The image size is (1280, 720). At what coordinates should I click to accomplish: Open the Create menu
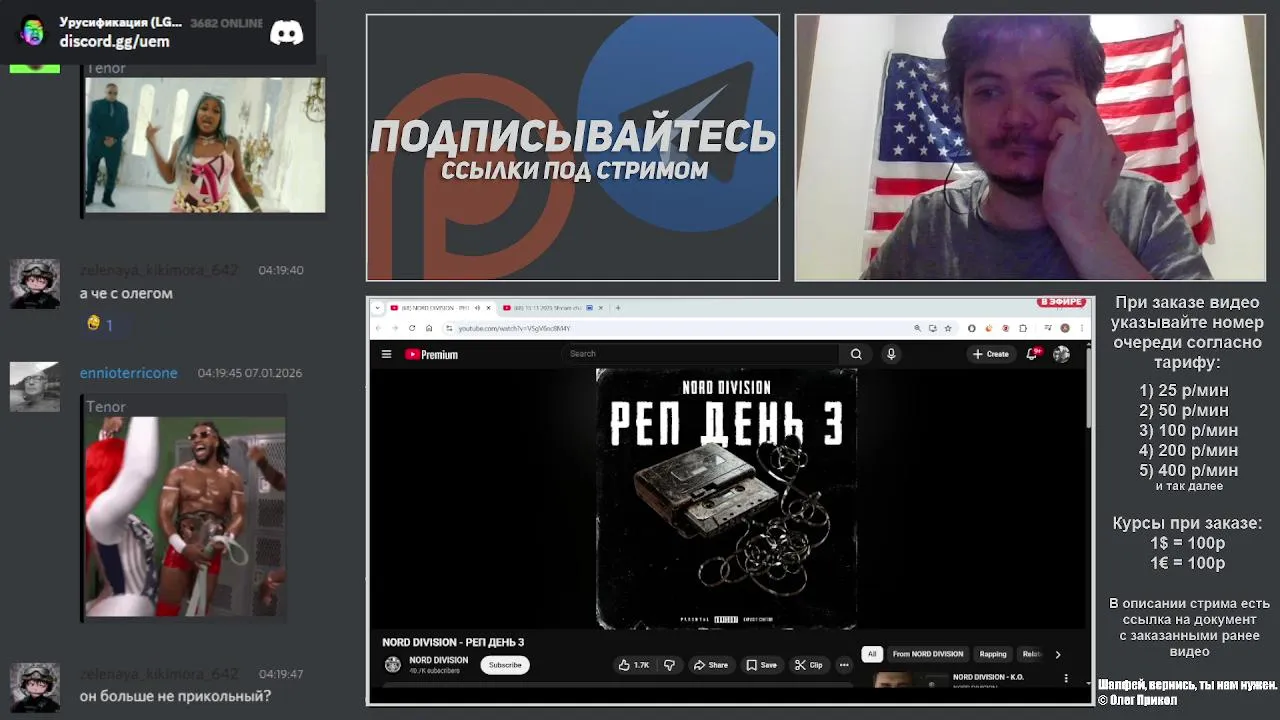991,354
